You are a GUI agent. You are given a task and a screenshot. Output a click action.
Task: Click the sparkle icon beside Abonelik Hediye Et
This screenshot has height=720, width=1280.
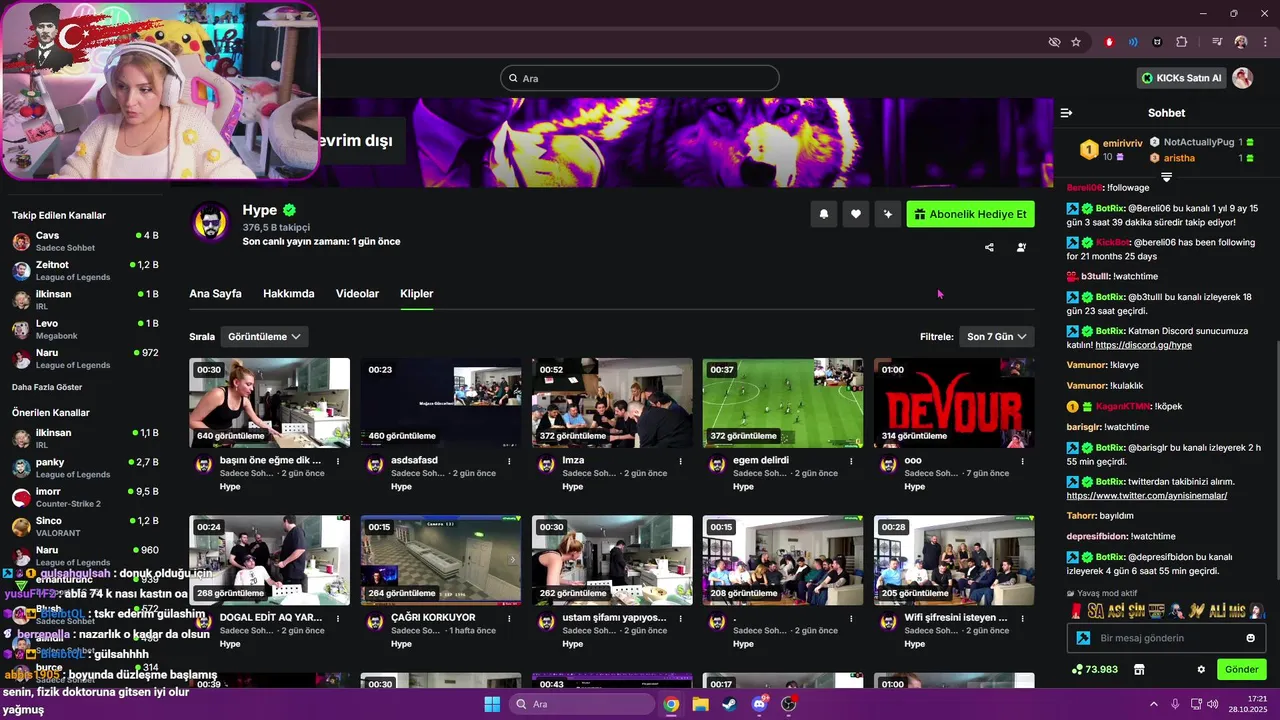point(887,214)
